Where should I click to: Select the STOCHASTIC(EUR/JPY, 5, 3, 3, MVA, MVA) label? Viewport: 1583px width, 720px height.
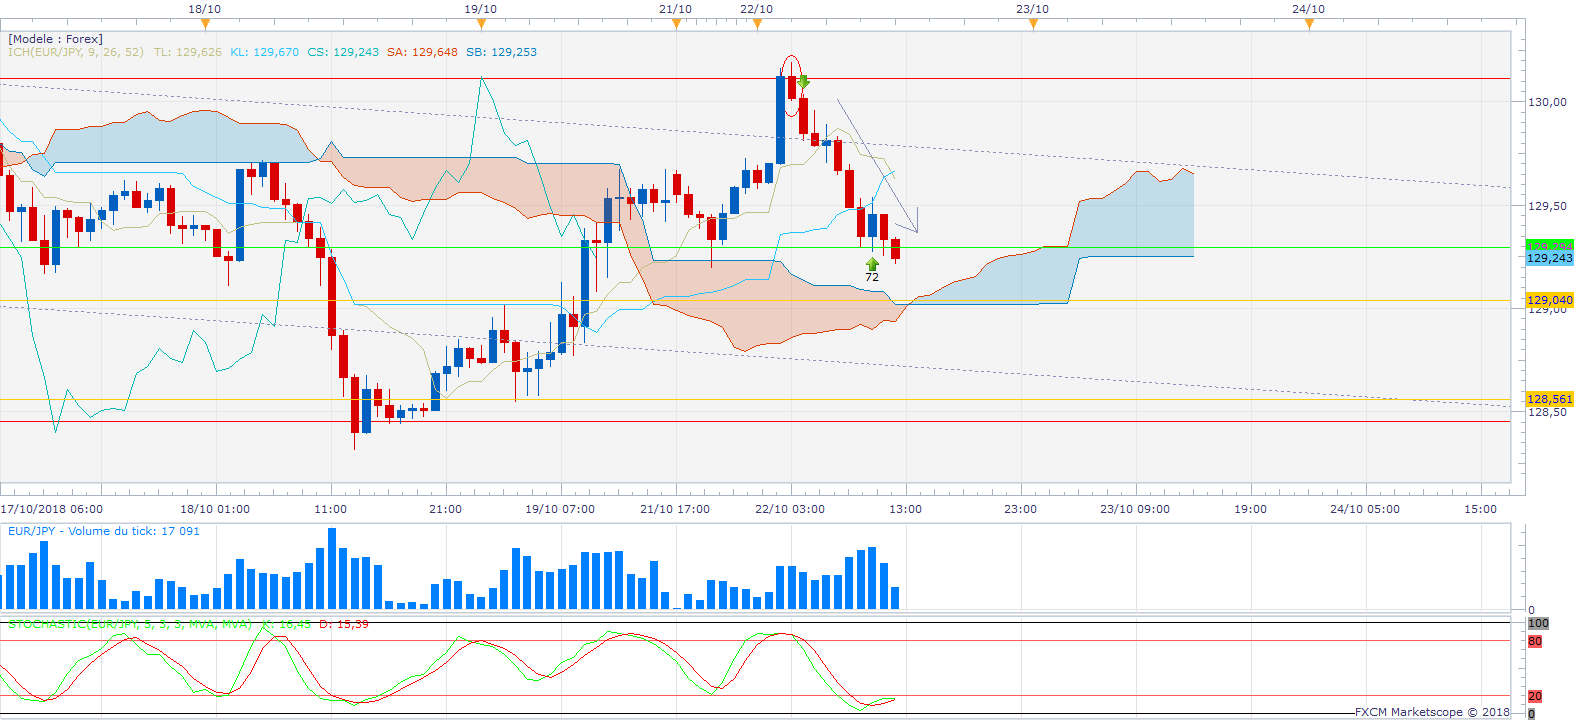[130, 624]
